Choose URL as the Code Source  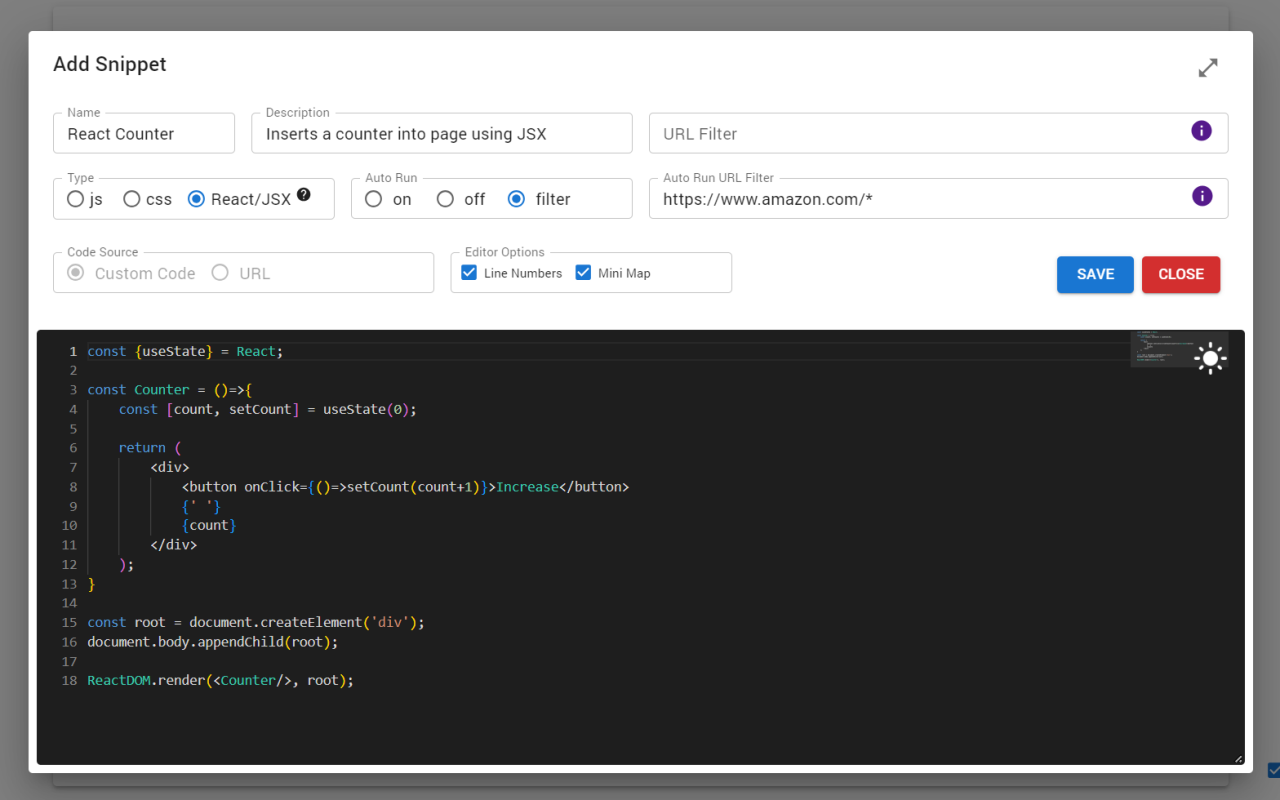click(219, 272)
